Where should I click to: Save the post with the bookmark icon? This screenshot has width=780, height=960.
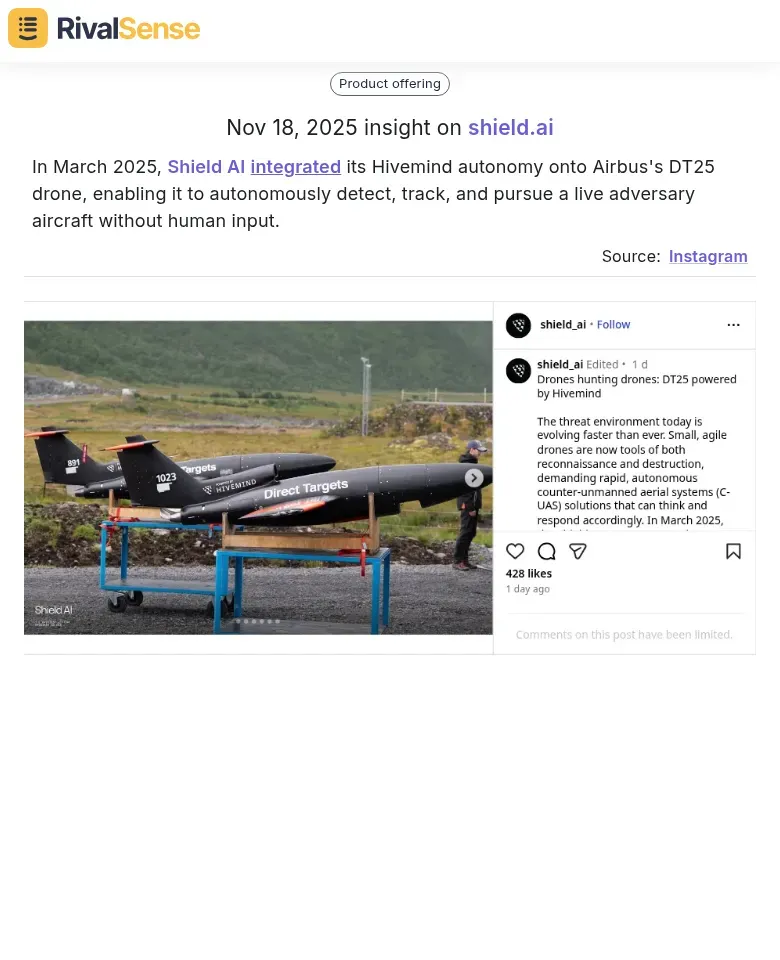click(x=733, y=551)
